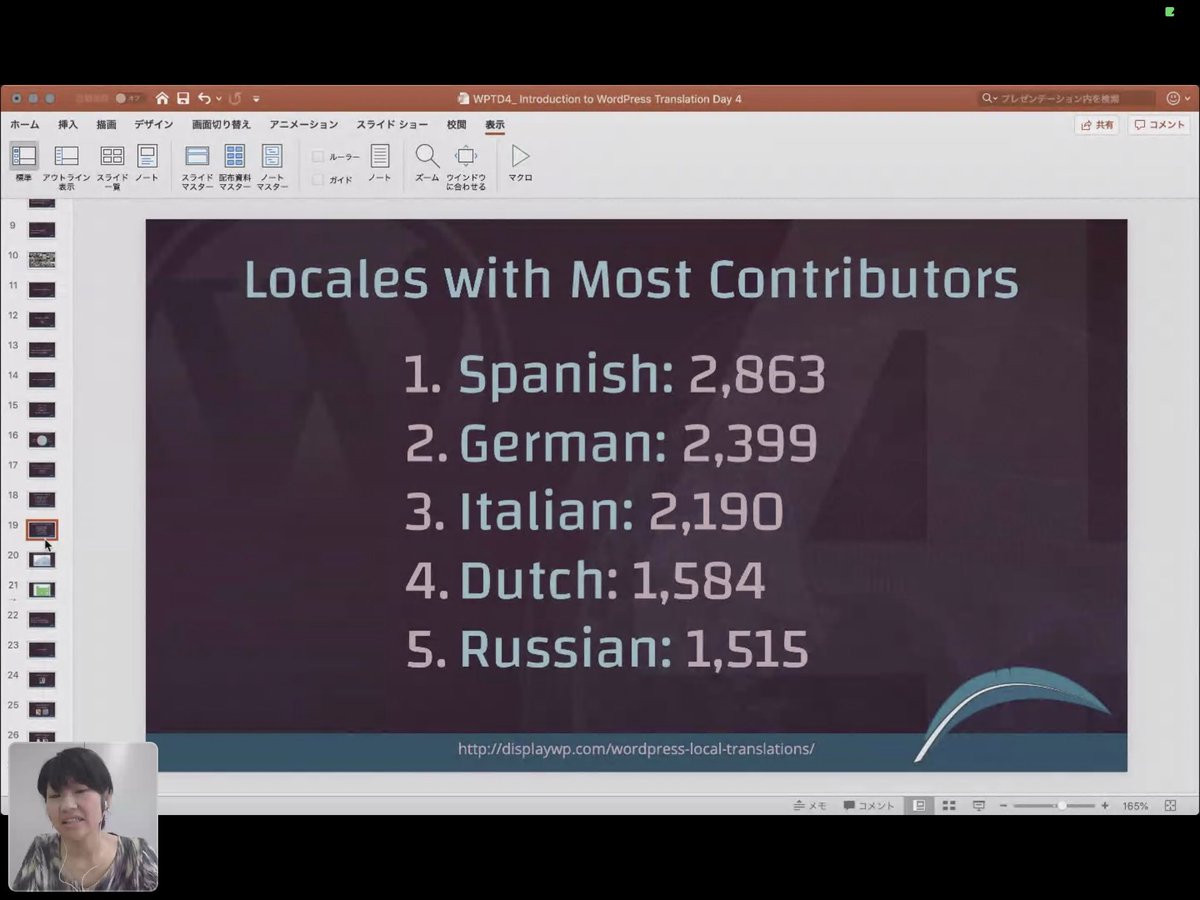The width and height of the screenshot is (1200, 900).
Task: Select slide 25 thumbnail
Action: point(42,710)
